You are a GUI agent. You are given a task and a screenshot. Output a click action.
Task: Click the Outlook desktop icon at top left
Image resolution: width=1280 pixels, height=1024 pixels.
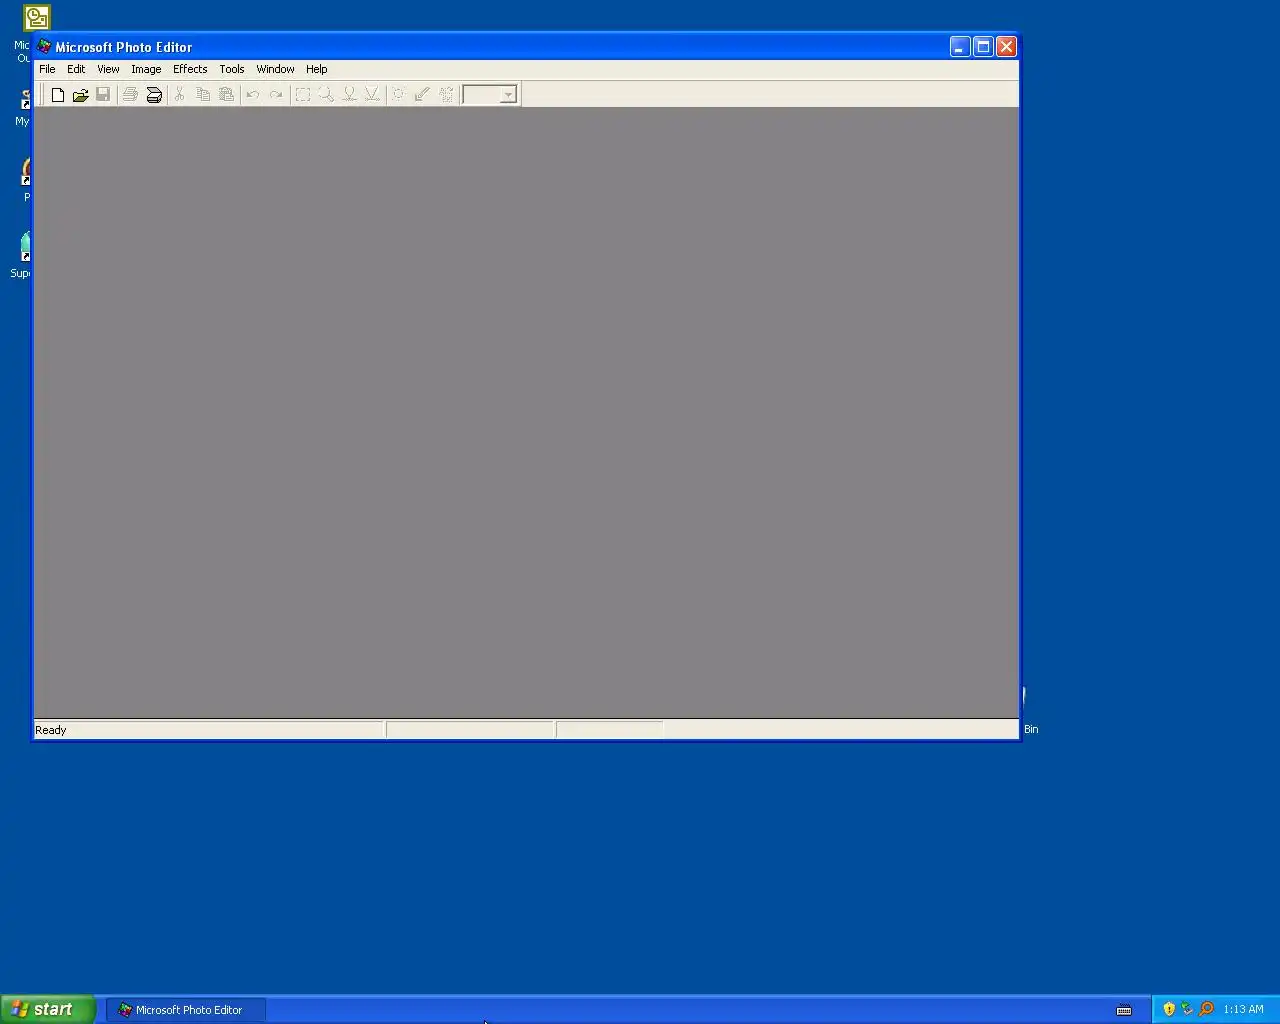[x=36, y=18]
